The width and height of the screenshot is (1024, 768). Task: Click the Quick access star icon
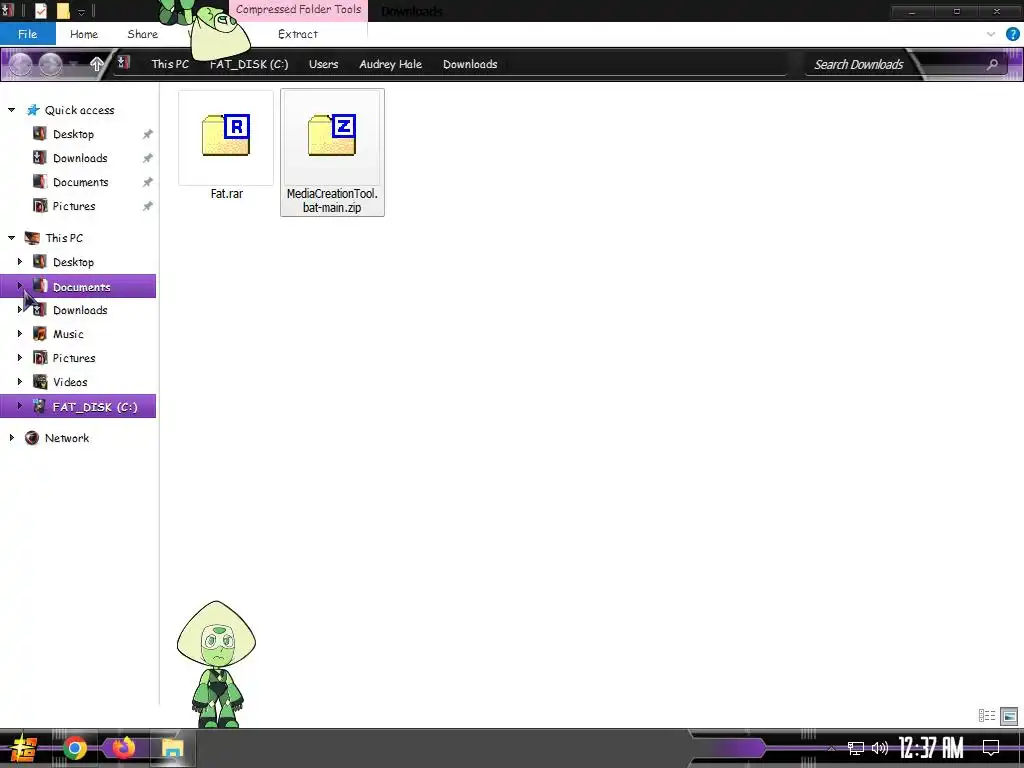(x=33, y=110)
